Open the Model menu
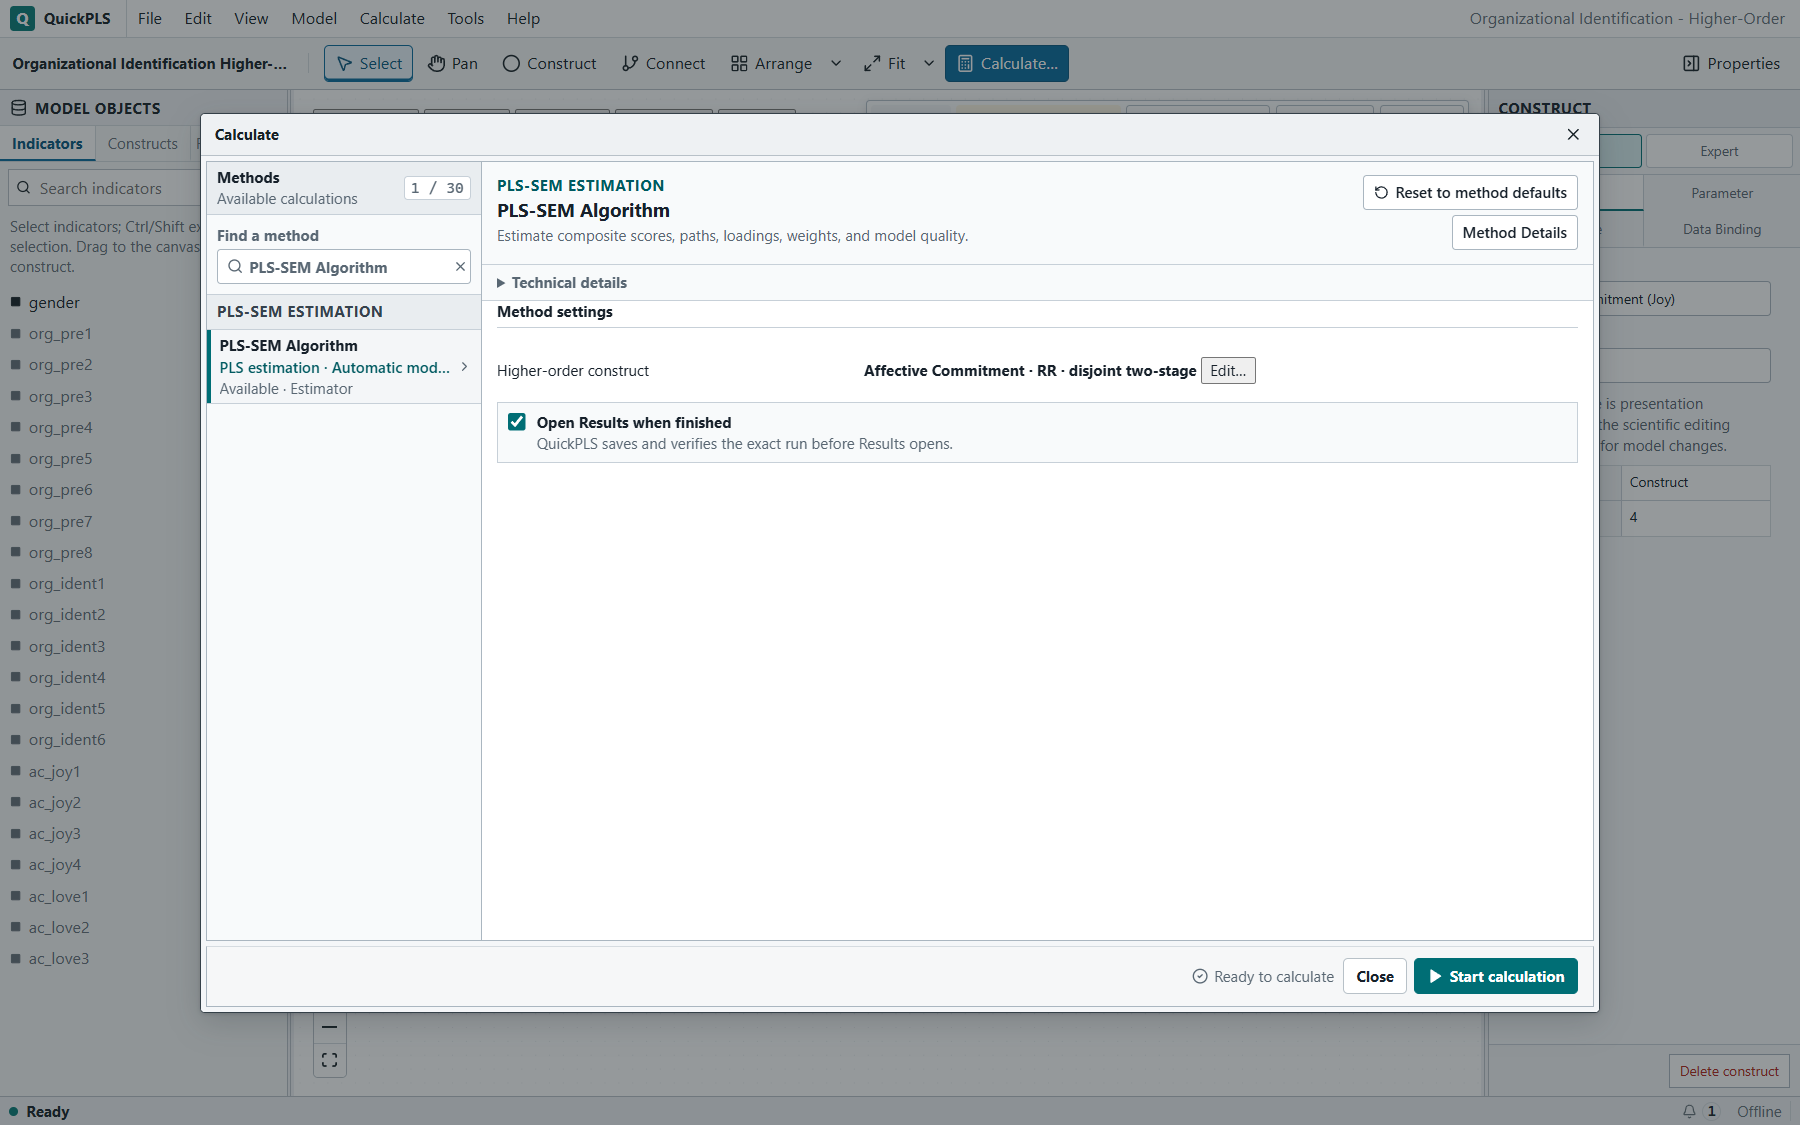The image size is (1800, 1125). 314,18
